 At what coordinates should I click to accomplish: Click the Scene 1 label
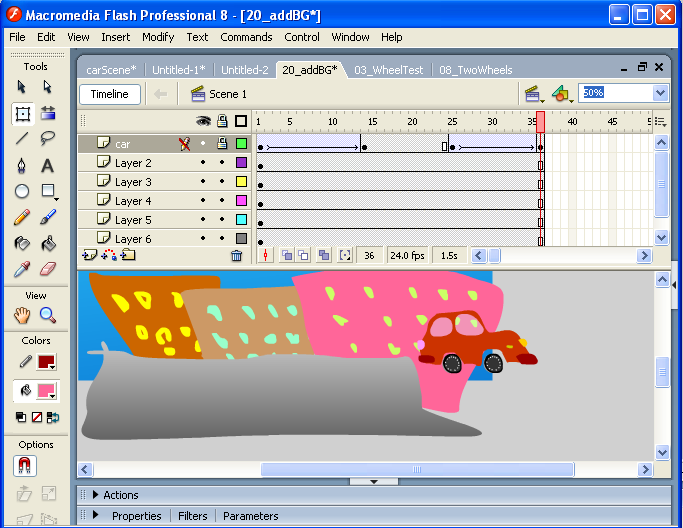click(227, 94)
